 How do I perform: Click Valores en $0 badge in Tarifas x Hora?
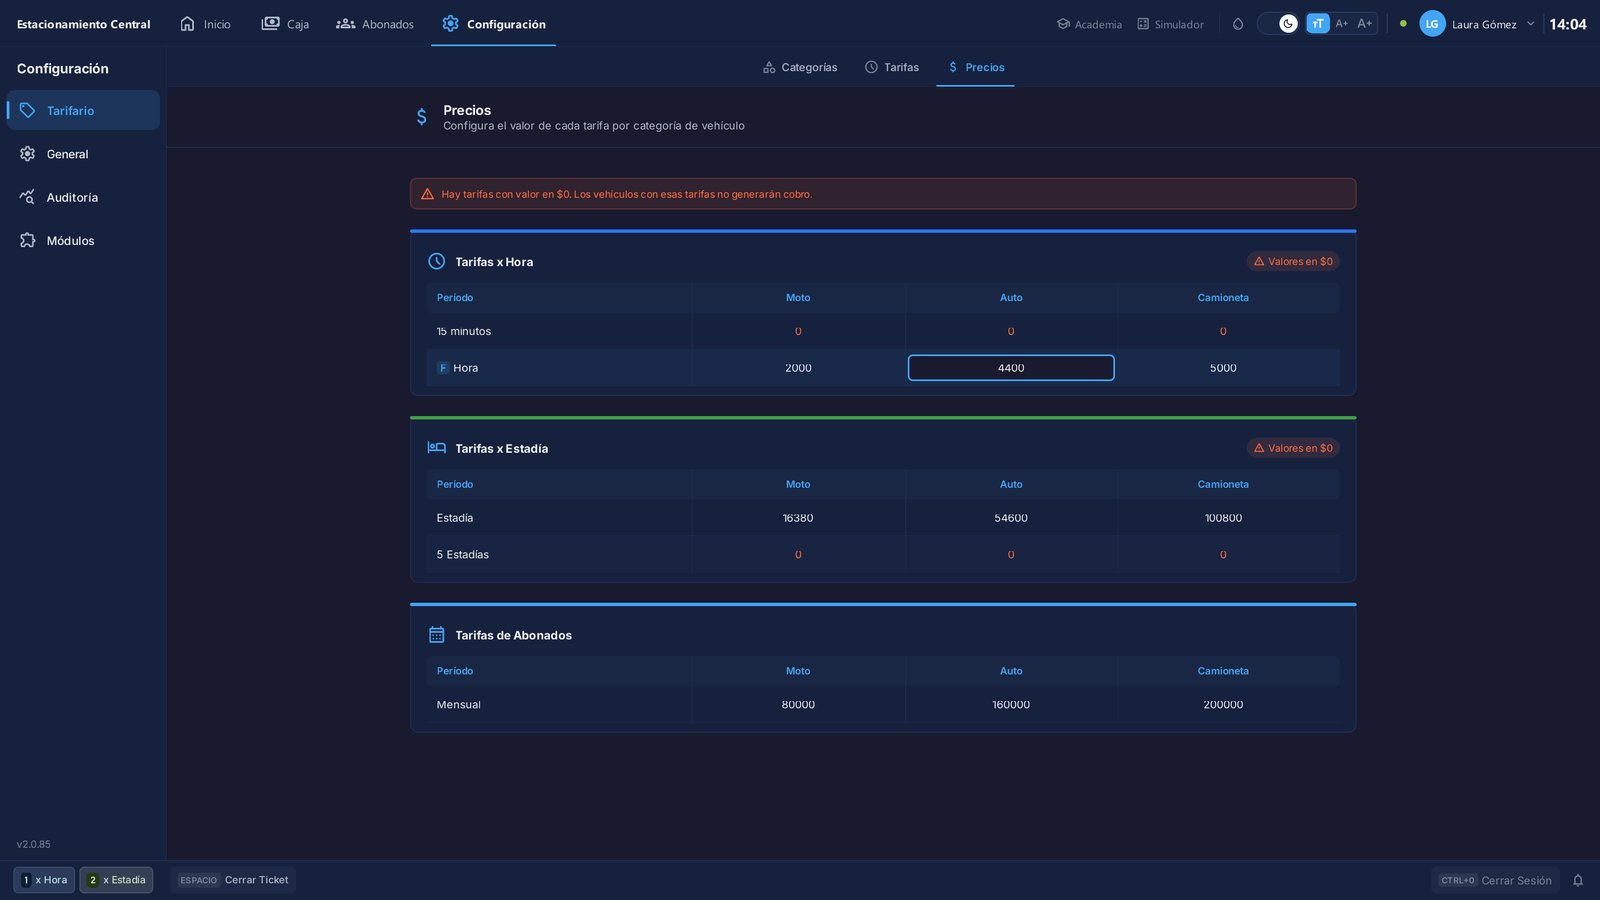tap(1293, 261)
